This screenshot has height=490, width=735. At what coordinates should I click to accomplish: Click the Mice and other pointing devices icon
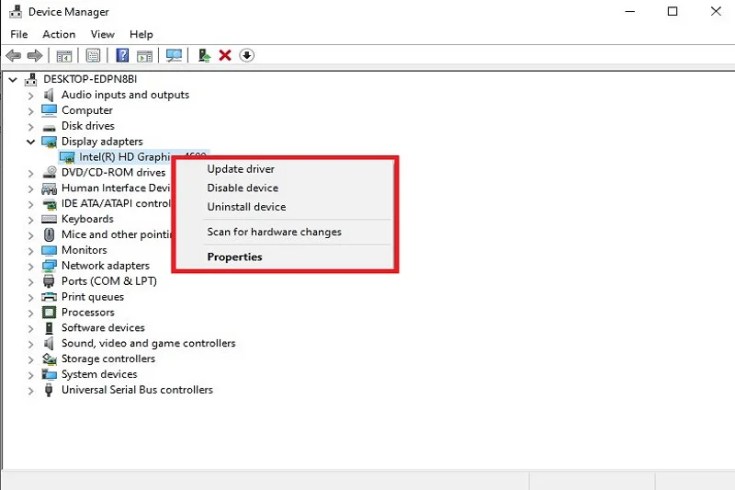[x=49, y=234]
